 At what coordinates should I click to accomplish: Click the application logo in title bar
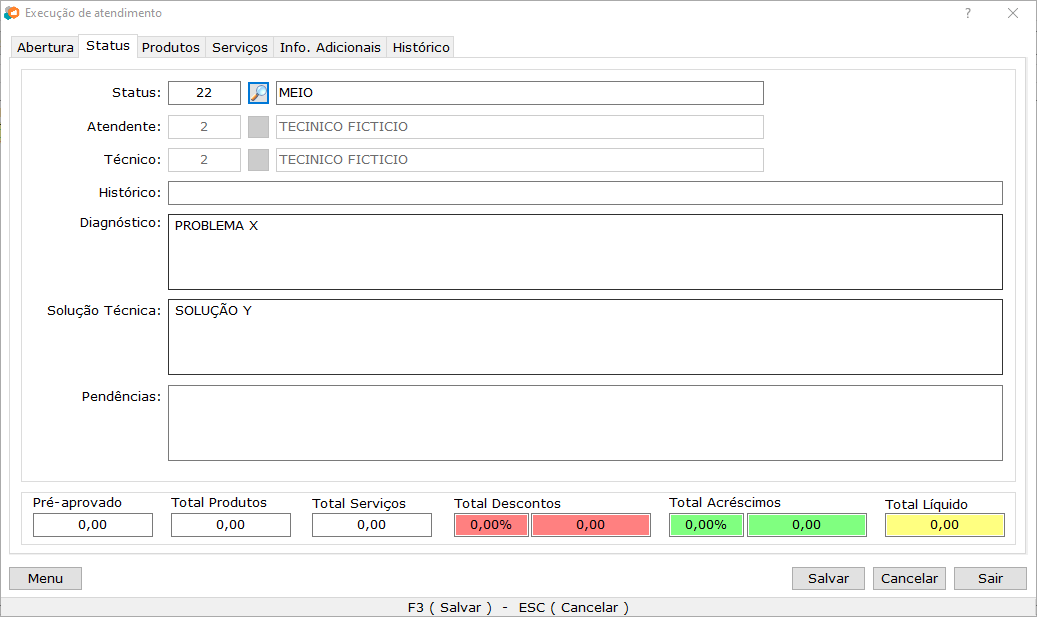coord(11,14)
